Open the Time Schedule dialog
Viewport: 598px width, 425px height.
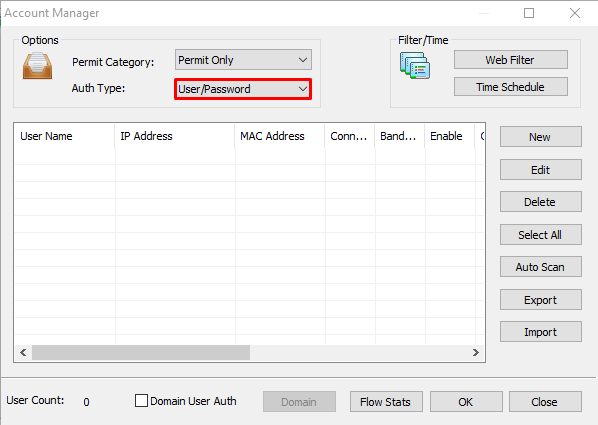pos(510,87)
